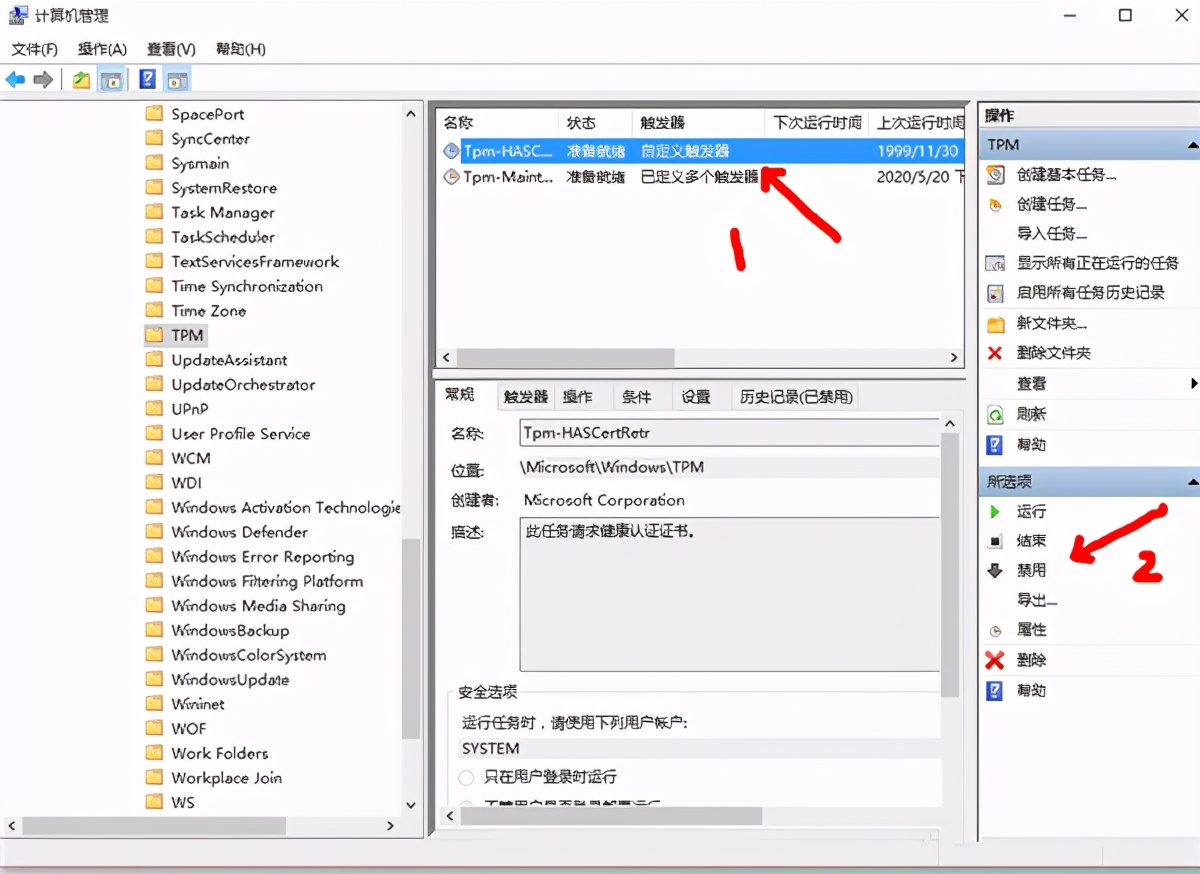Click the Delete Folder (删除文件夹) red X icon
Image resolution: width=1200 pixels, height=874 pixels.
tap(996, 354)
